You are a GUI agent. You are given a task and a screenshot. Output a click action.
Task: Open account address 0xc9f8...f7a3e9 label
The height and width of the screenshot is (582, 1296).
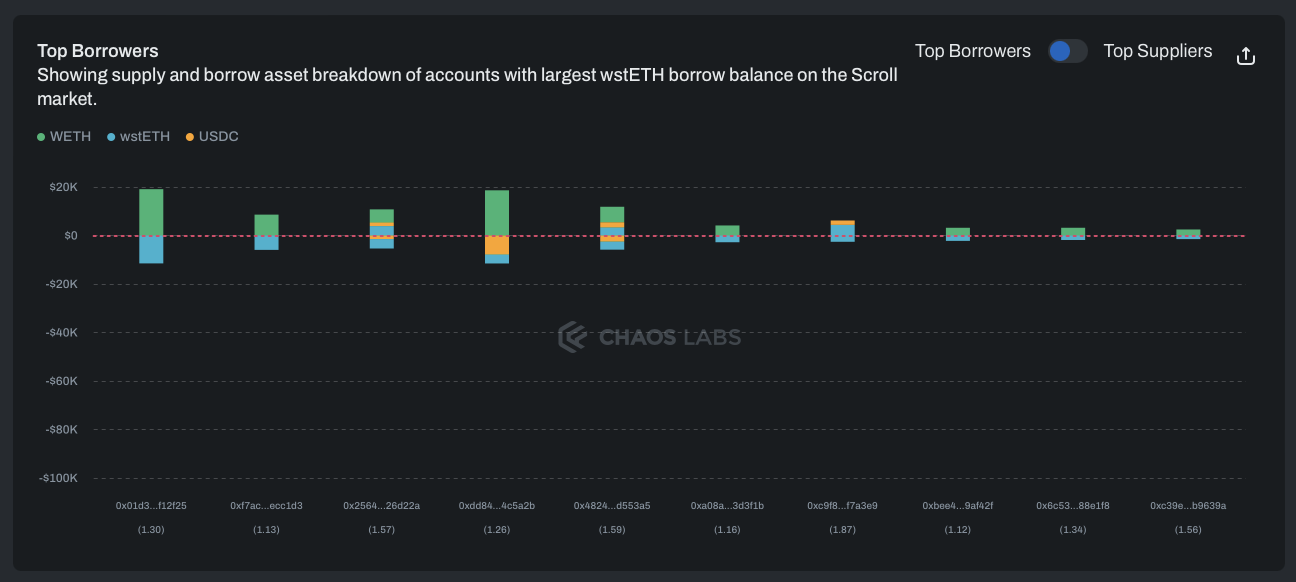(842, 506)
